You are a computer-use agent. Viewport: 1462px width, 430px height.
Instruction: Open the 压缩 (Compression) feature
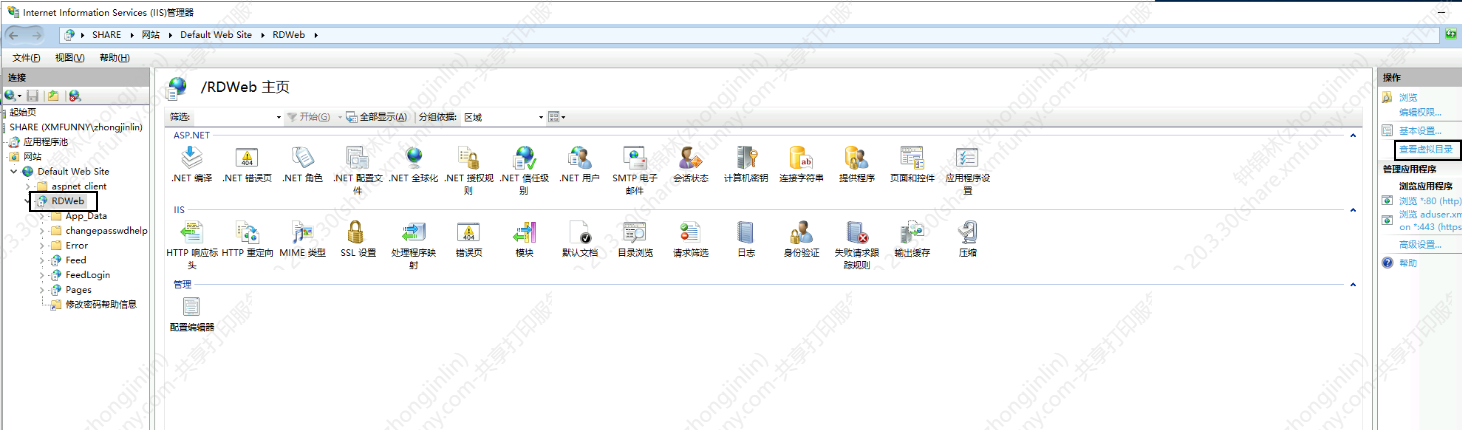click(967, 233)
